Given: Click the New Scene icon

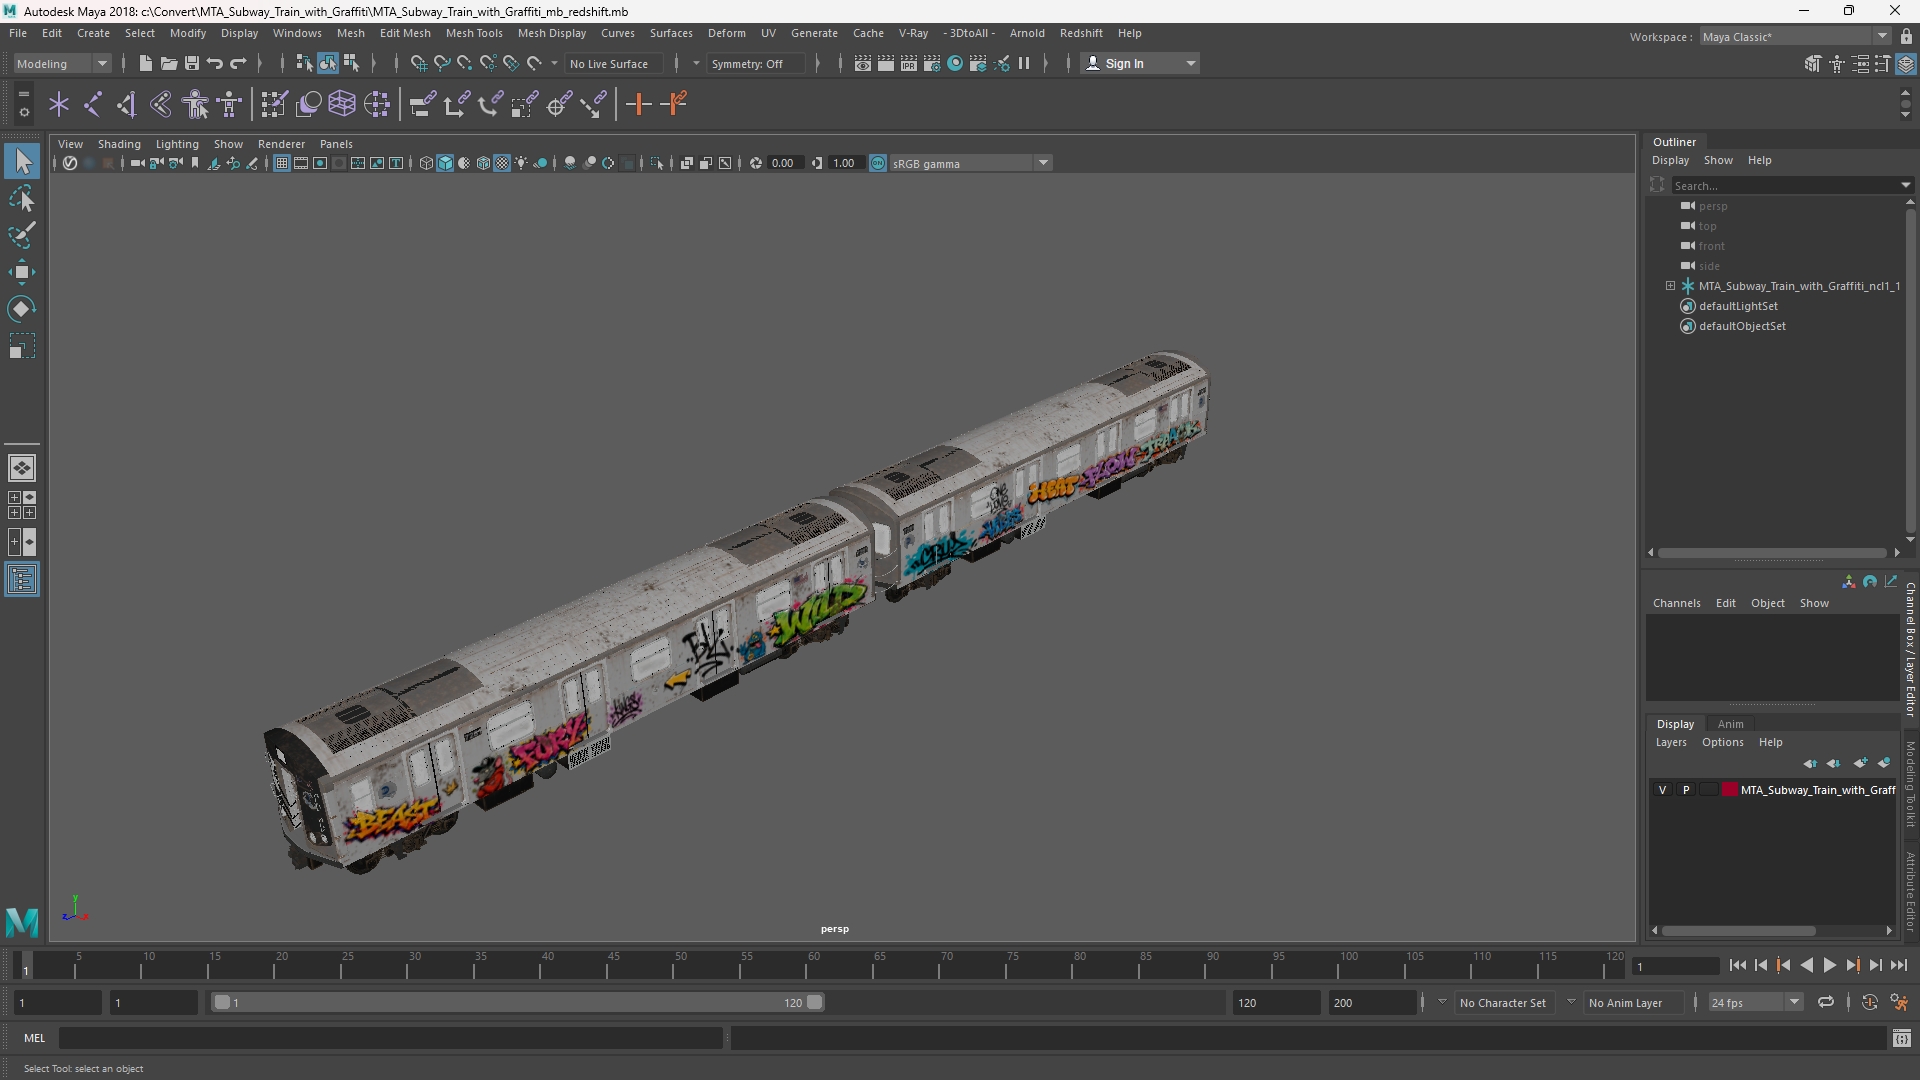Looking at the screenshot, I should [x=146, y=63].
